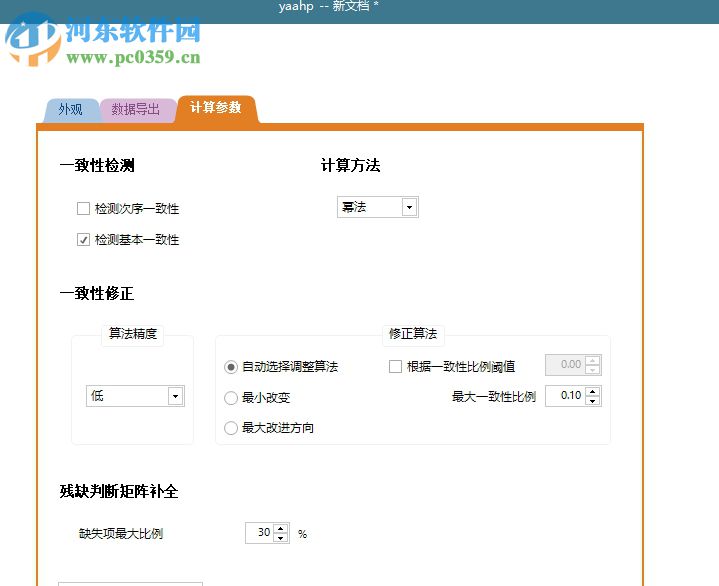Tick 根据一致性比例阈值 checkbox

(395, 366)
